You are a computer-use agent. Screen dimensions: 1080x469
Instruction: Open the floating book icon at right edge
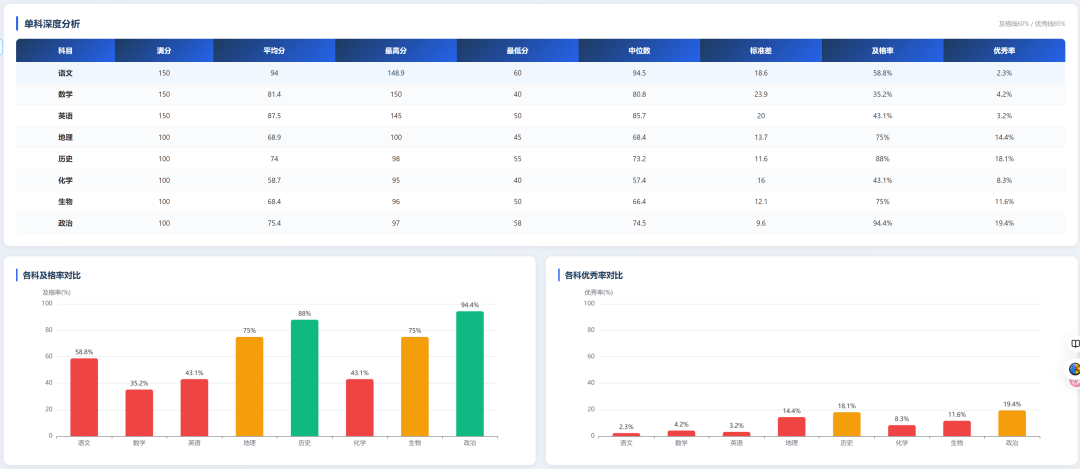tap(1074, 344)
